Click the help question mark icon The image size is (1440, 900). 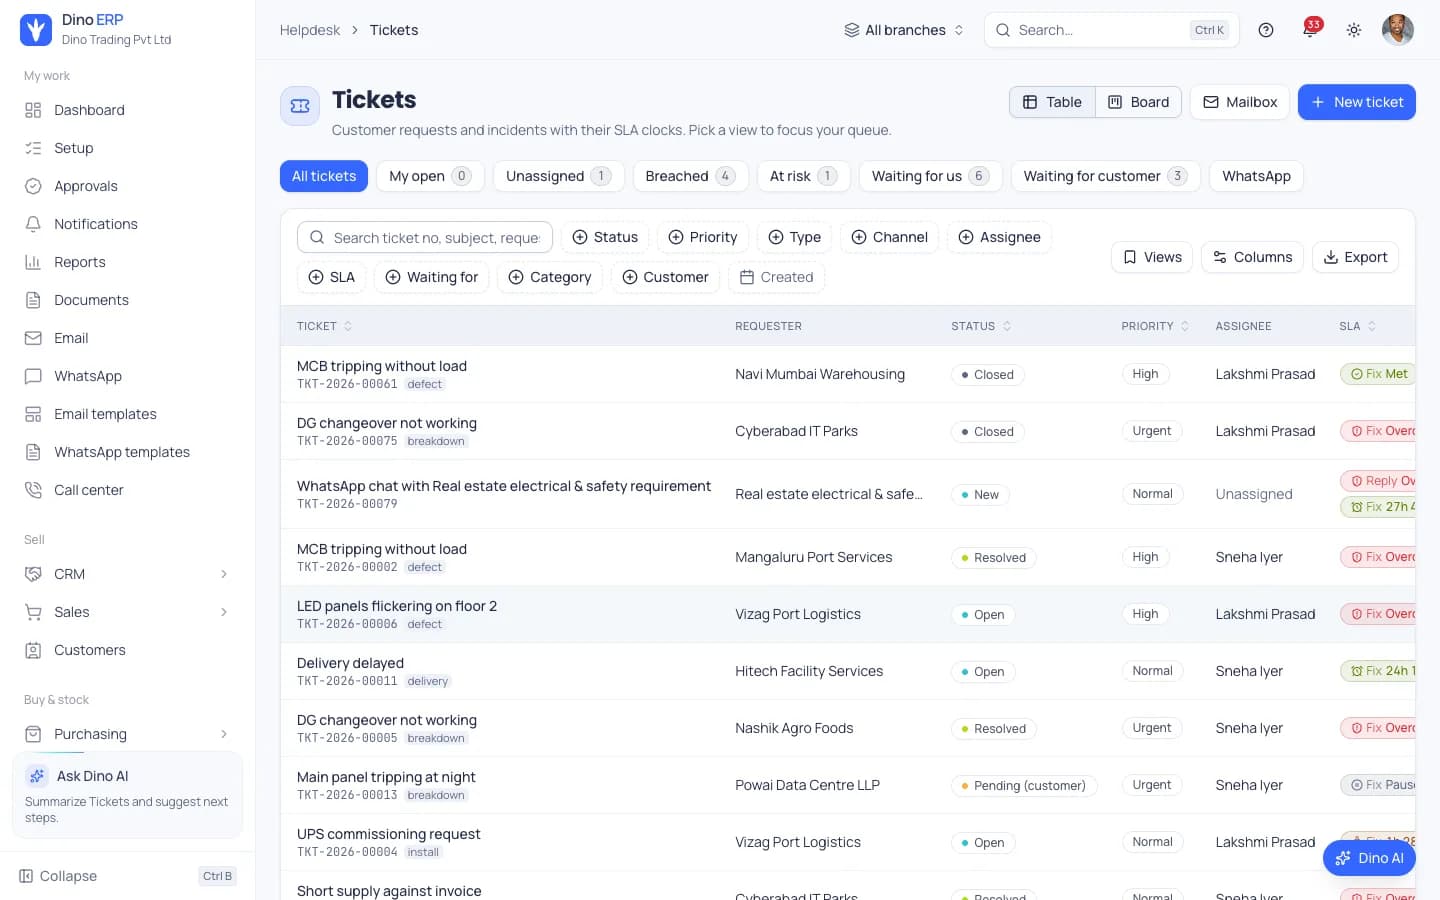coord(1266,30)
